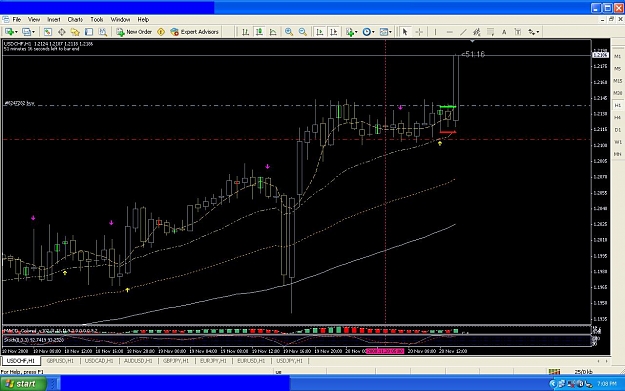
Task: Open the Market Watch window icon
Action: (47, 32)
